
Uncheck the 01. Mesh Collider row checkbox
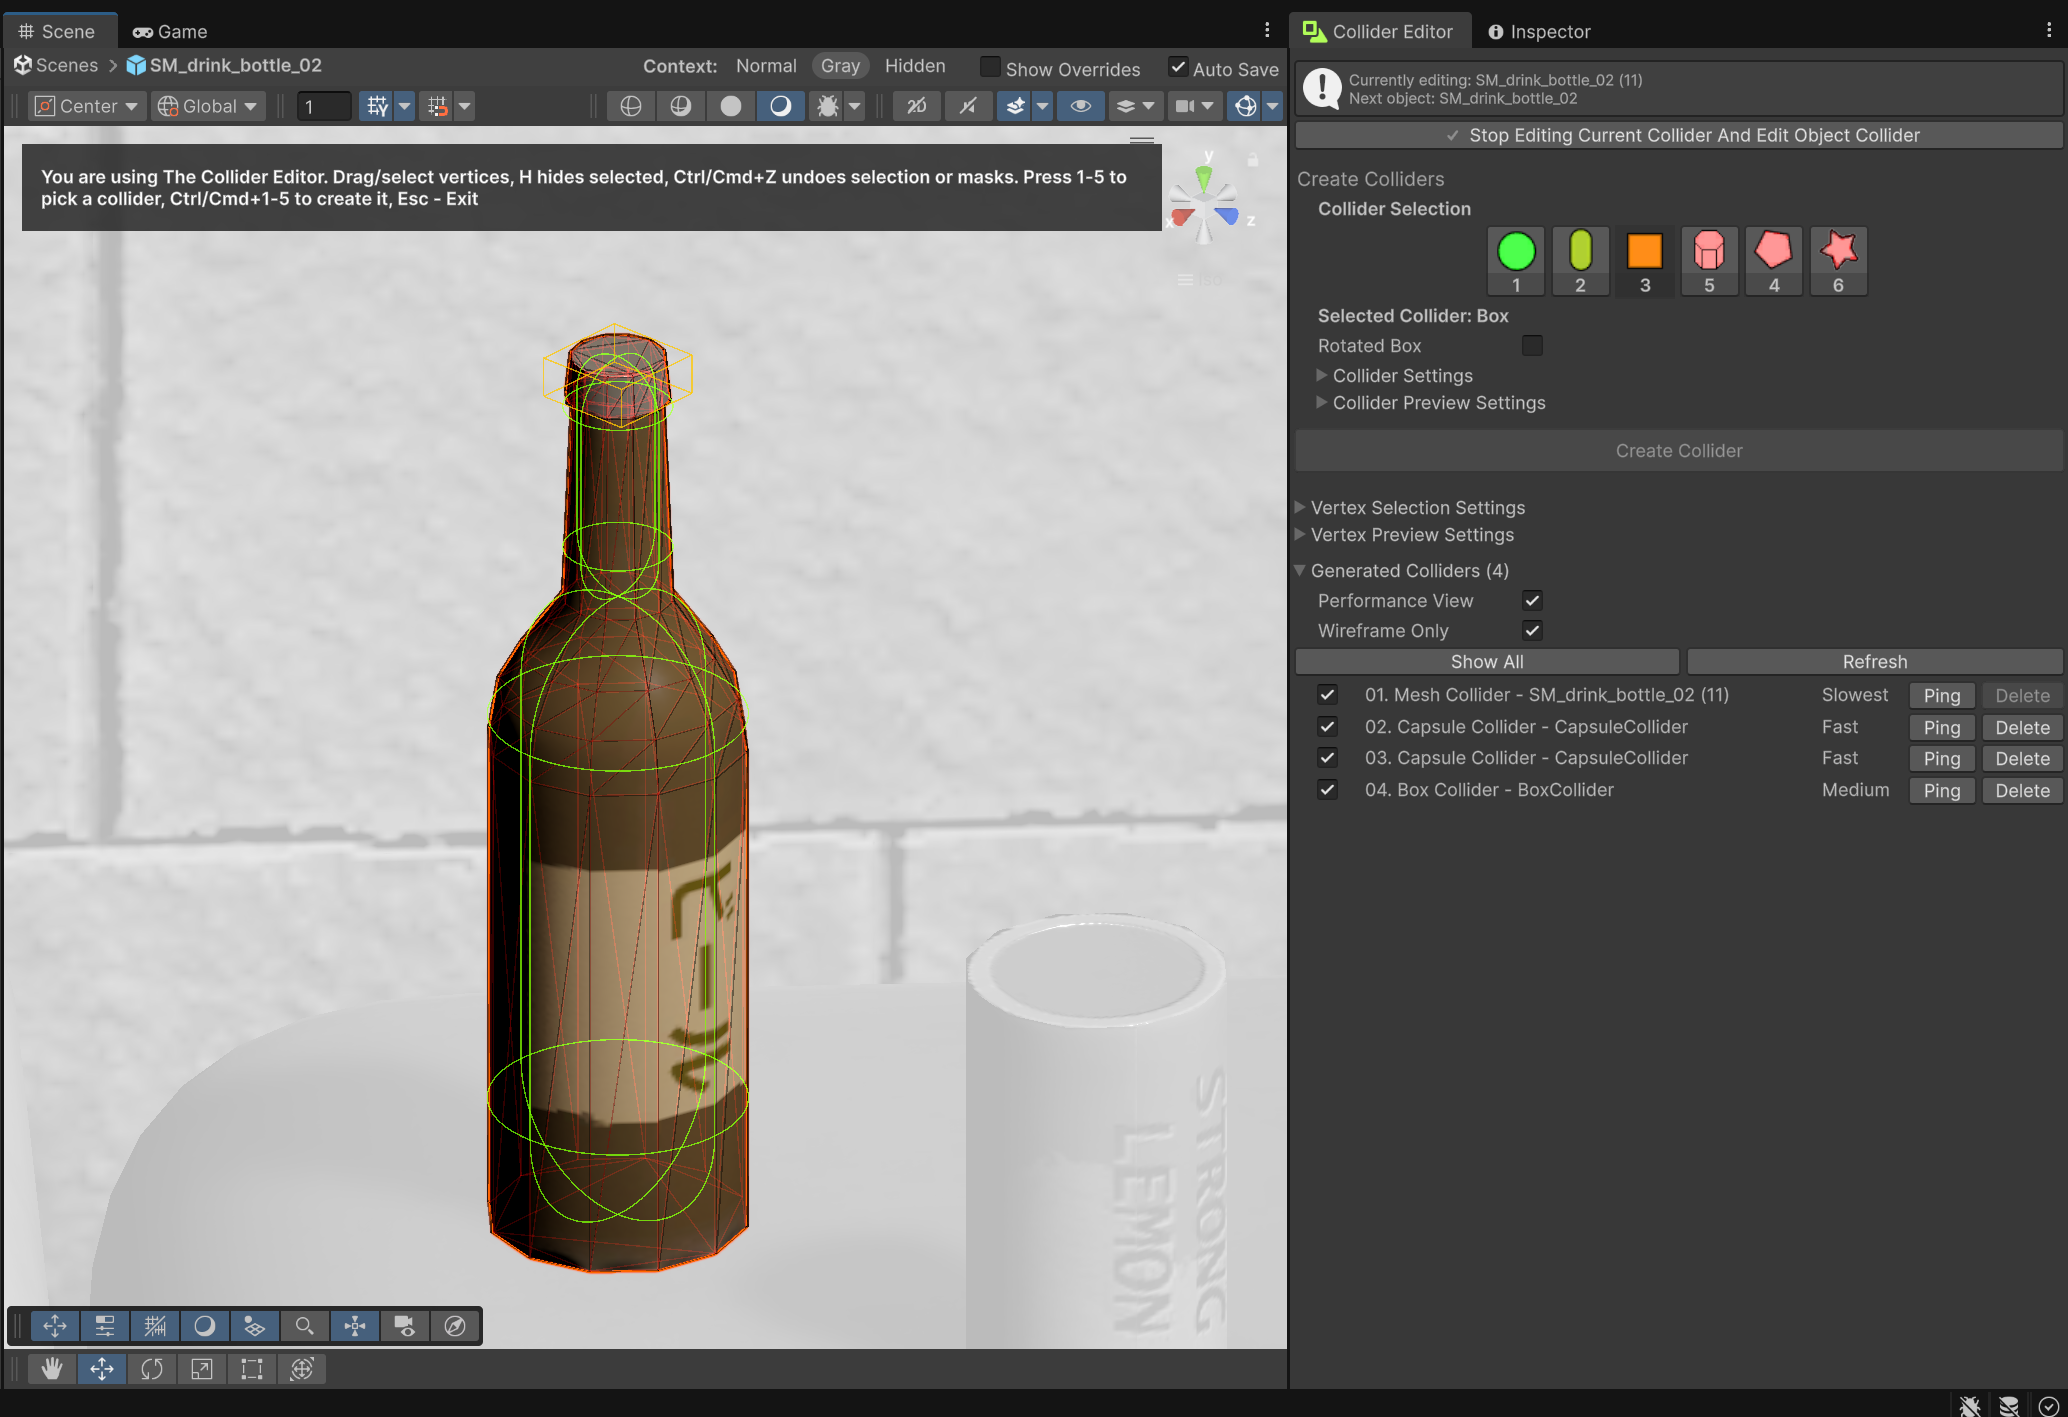tap(1327, 694)
